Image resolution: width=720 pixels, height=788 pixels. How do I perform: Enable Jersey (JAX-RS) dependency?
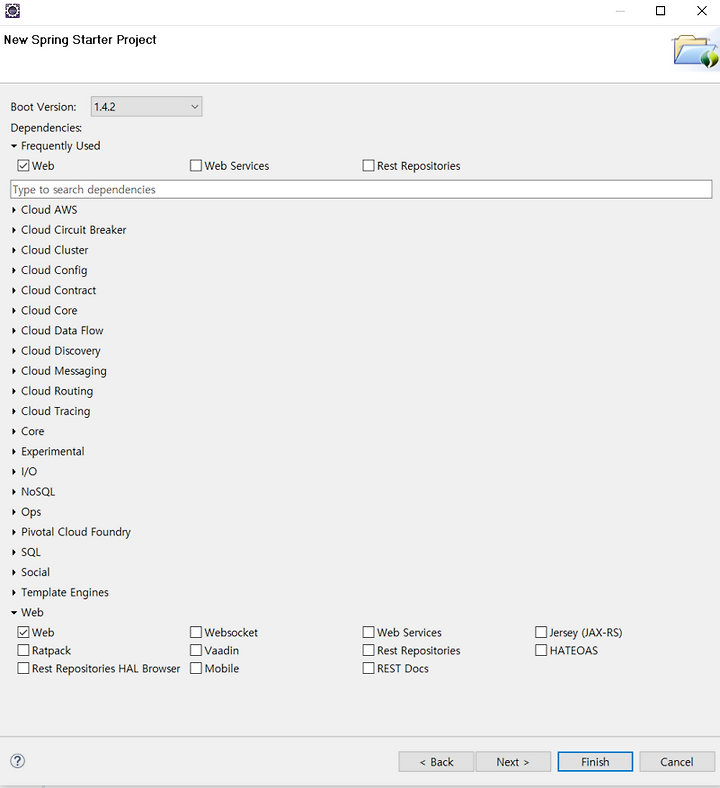[x=541, y=632]
